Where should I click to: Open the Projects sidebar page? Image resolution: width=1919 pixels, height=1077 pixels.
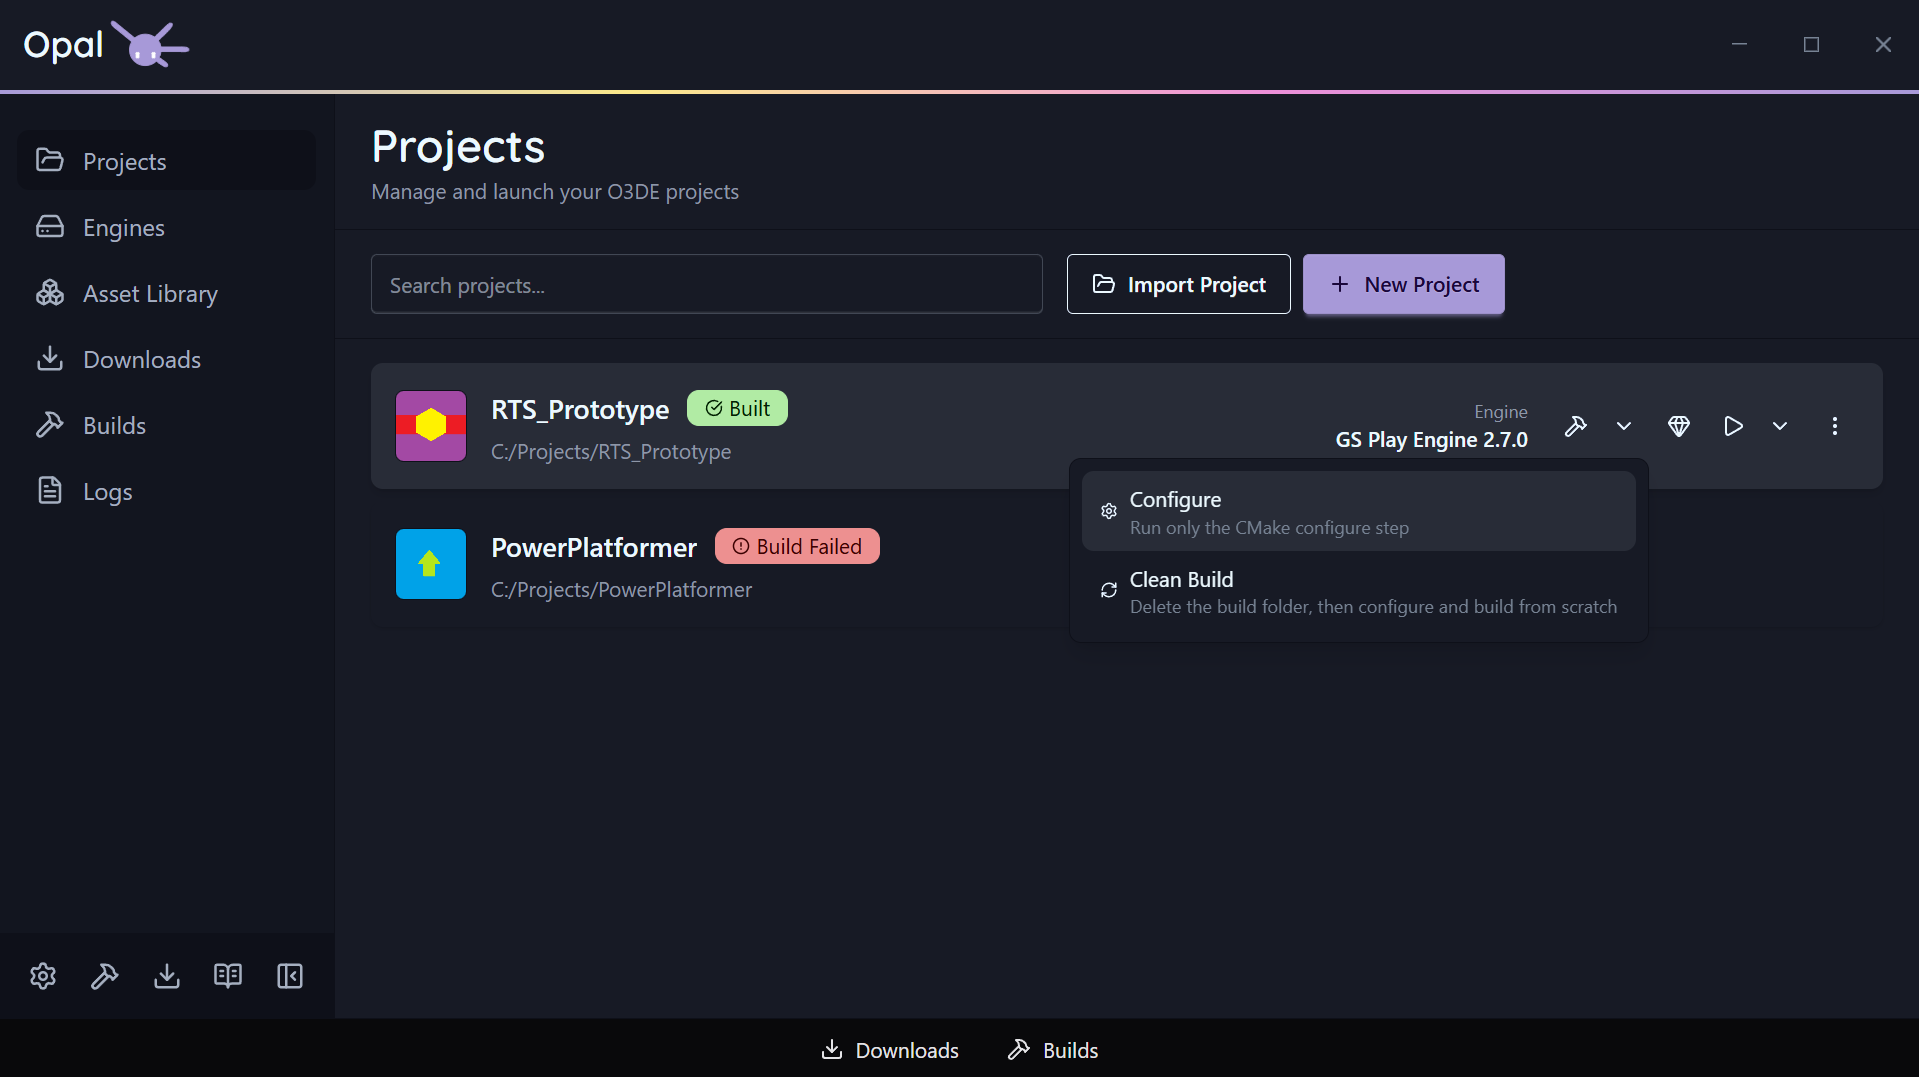(x=166, y=161)
